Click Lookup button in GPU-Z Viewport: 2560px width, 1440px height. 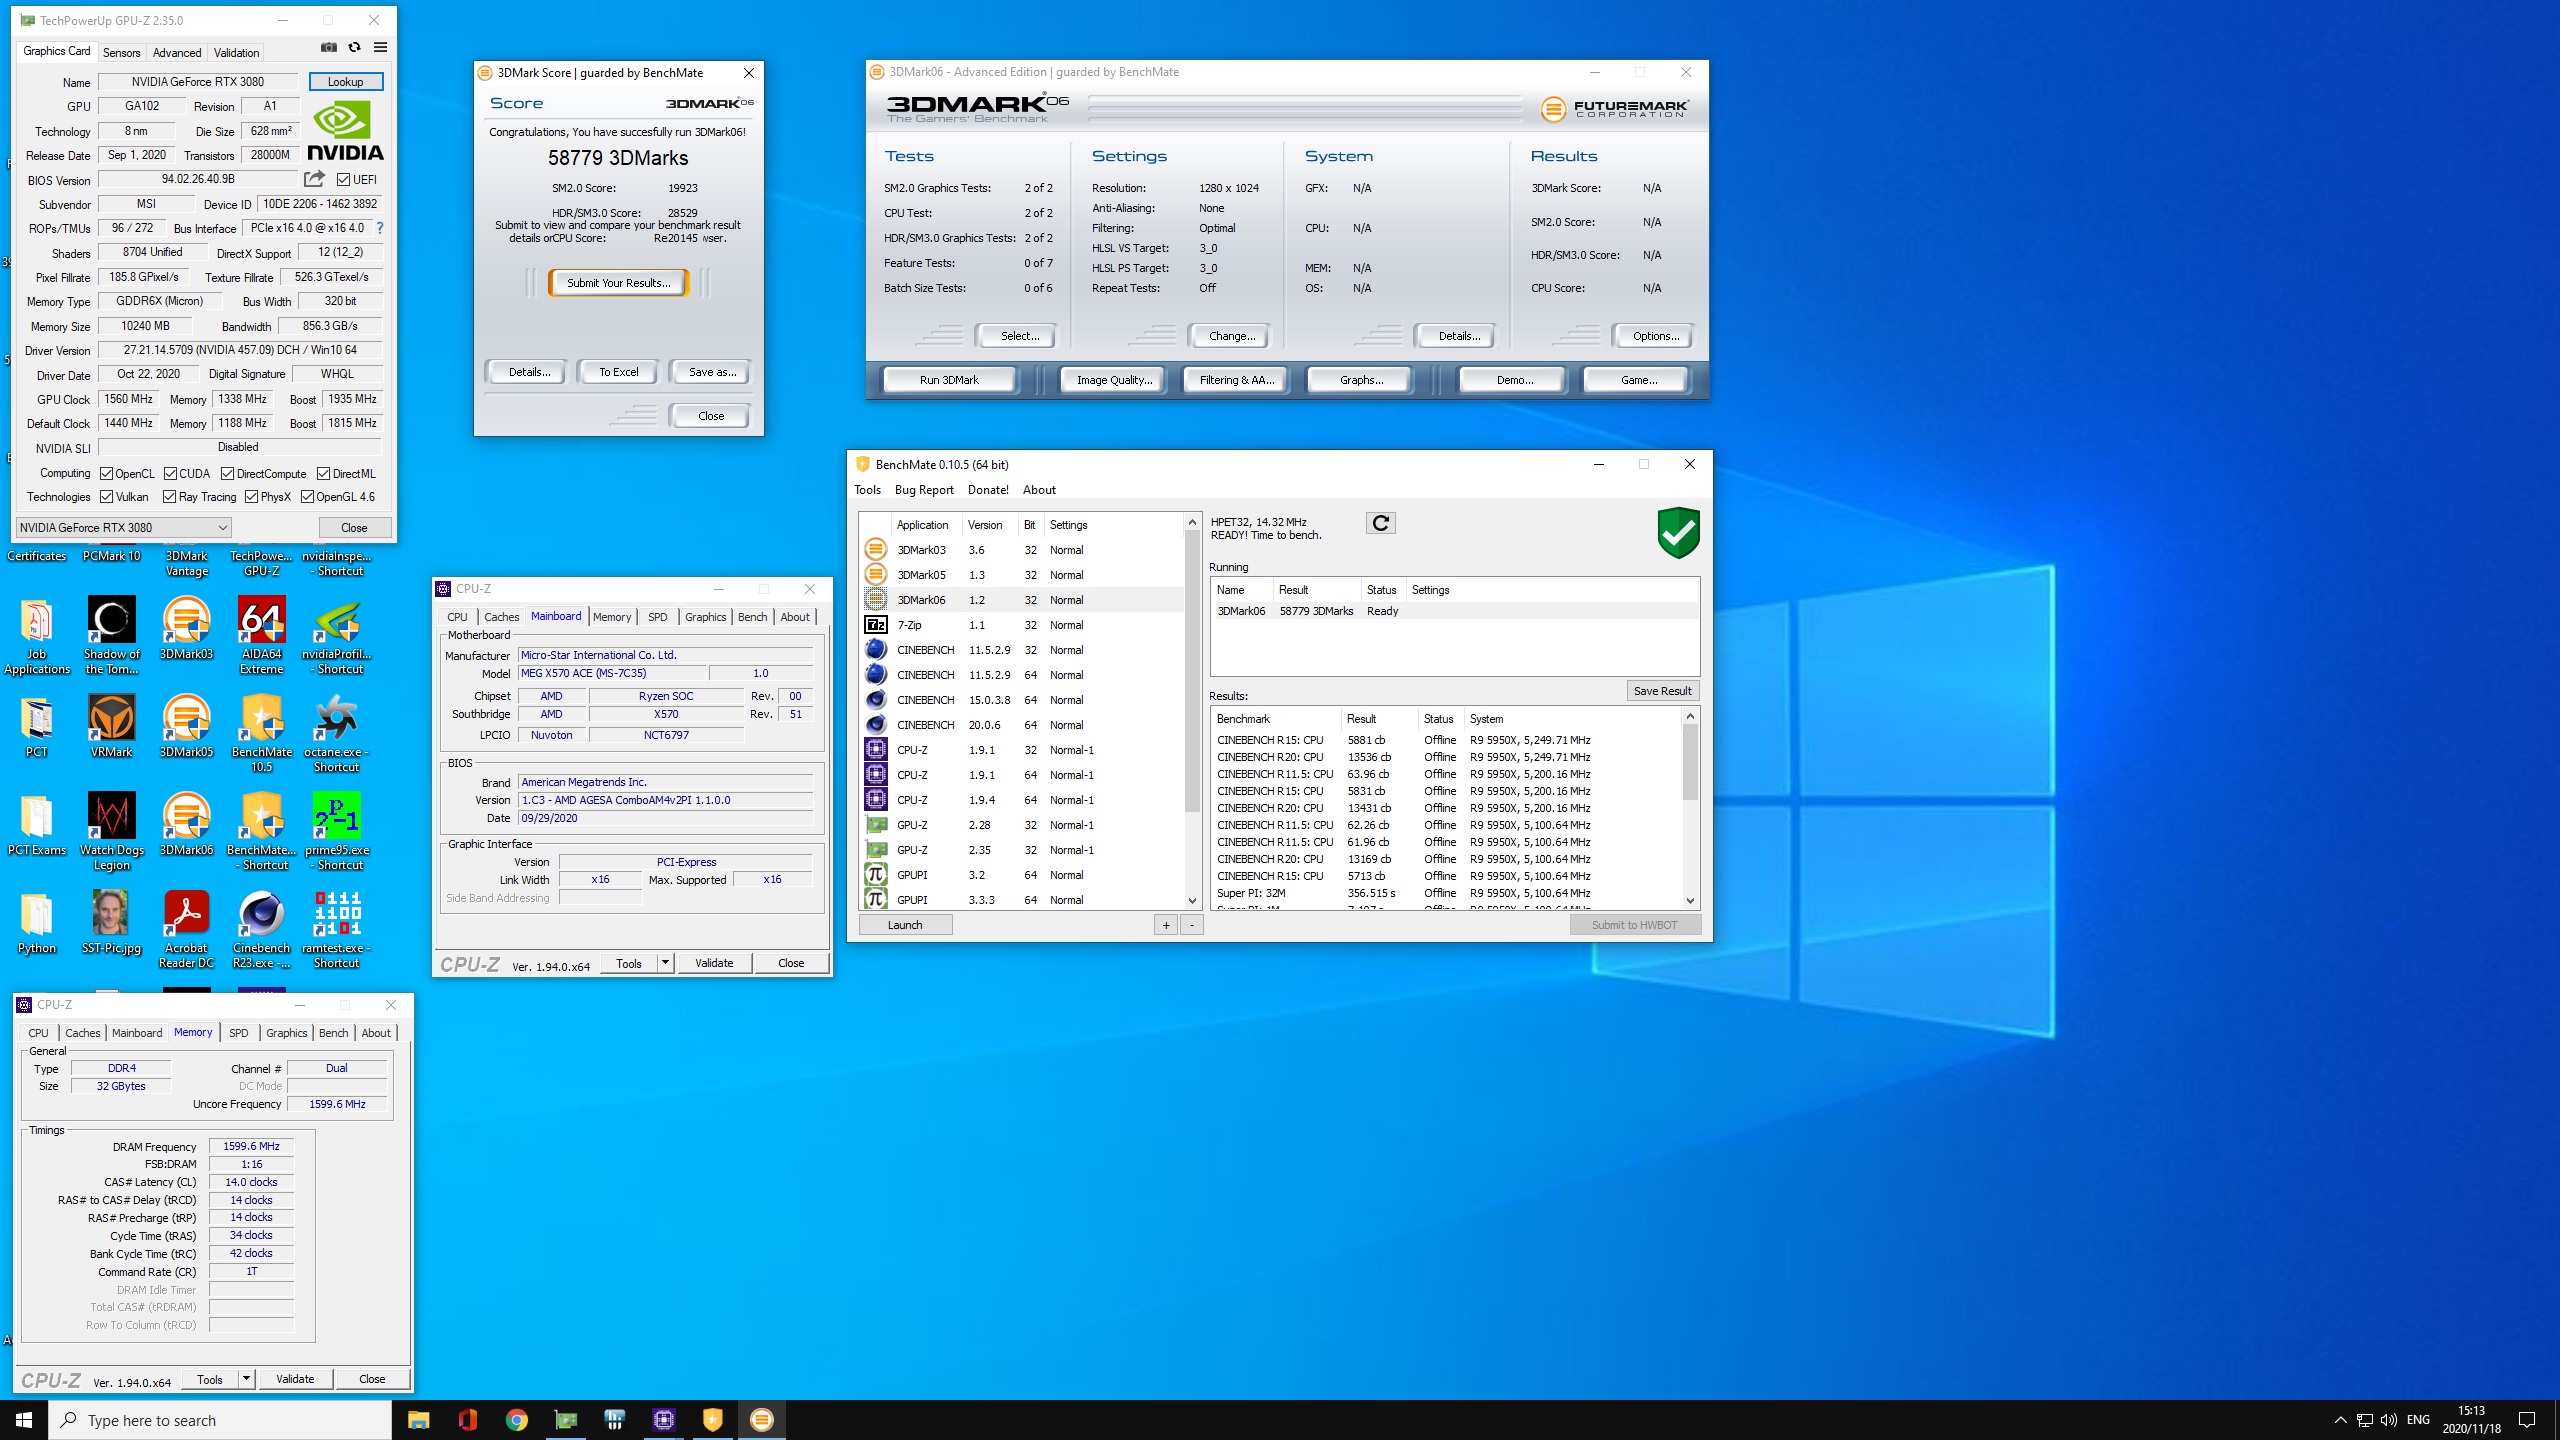tap(346, 82)
